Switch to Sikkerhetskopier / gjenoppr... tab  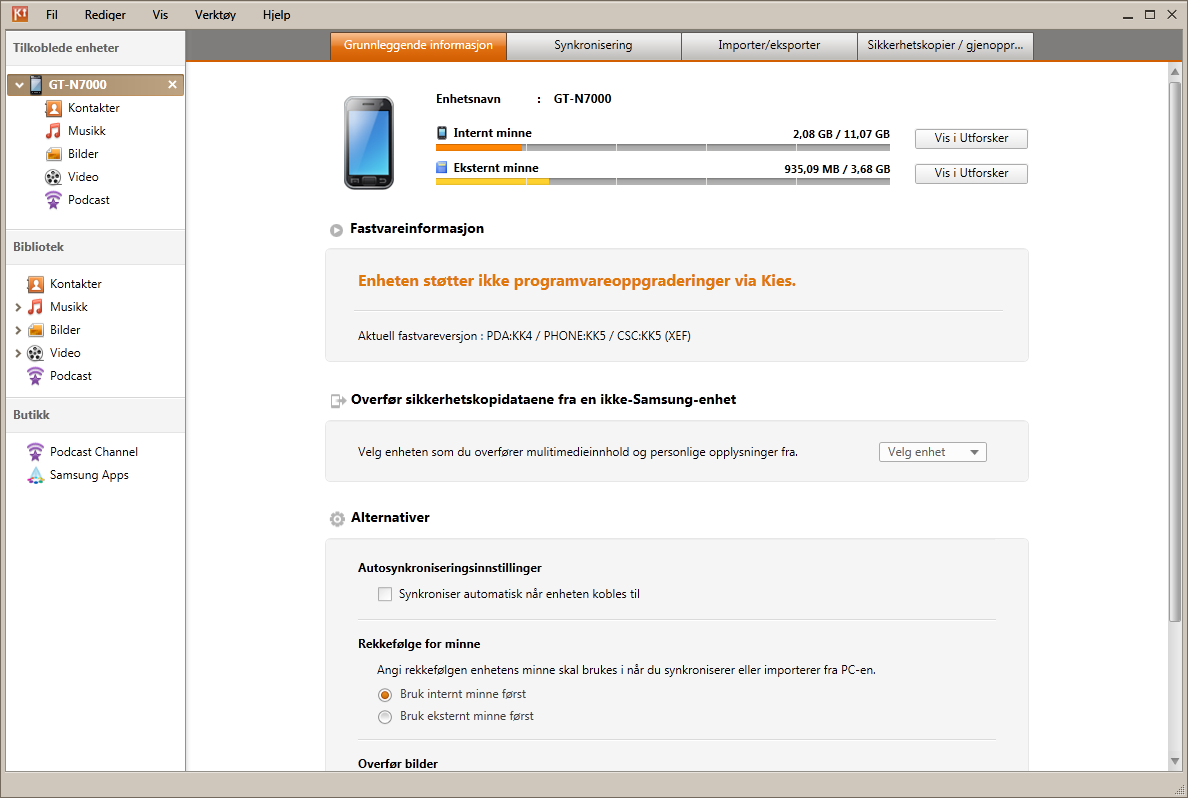point(945,45)
